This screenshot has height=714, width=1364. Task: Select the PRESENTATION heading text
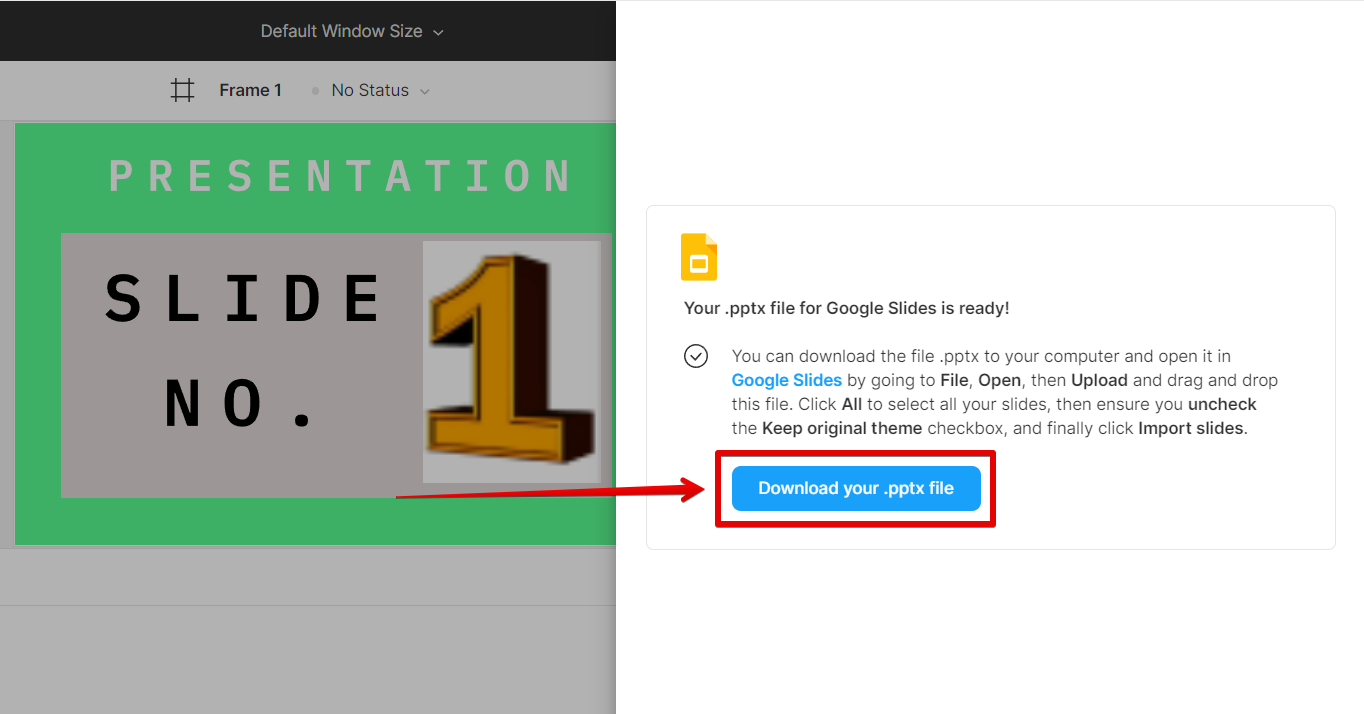click(x=340, y=177)
